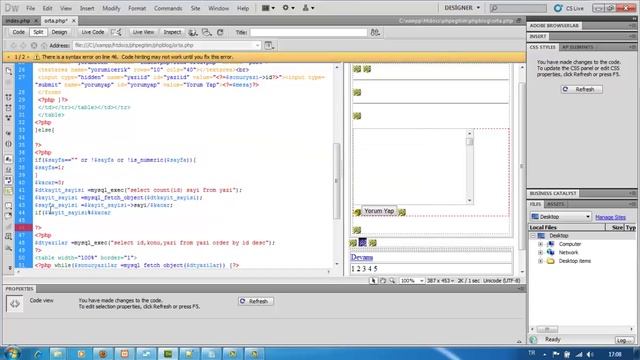Open the Insert menu
640x360 pixels.
click(87, 8)
